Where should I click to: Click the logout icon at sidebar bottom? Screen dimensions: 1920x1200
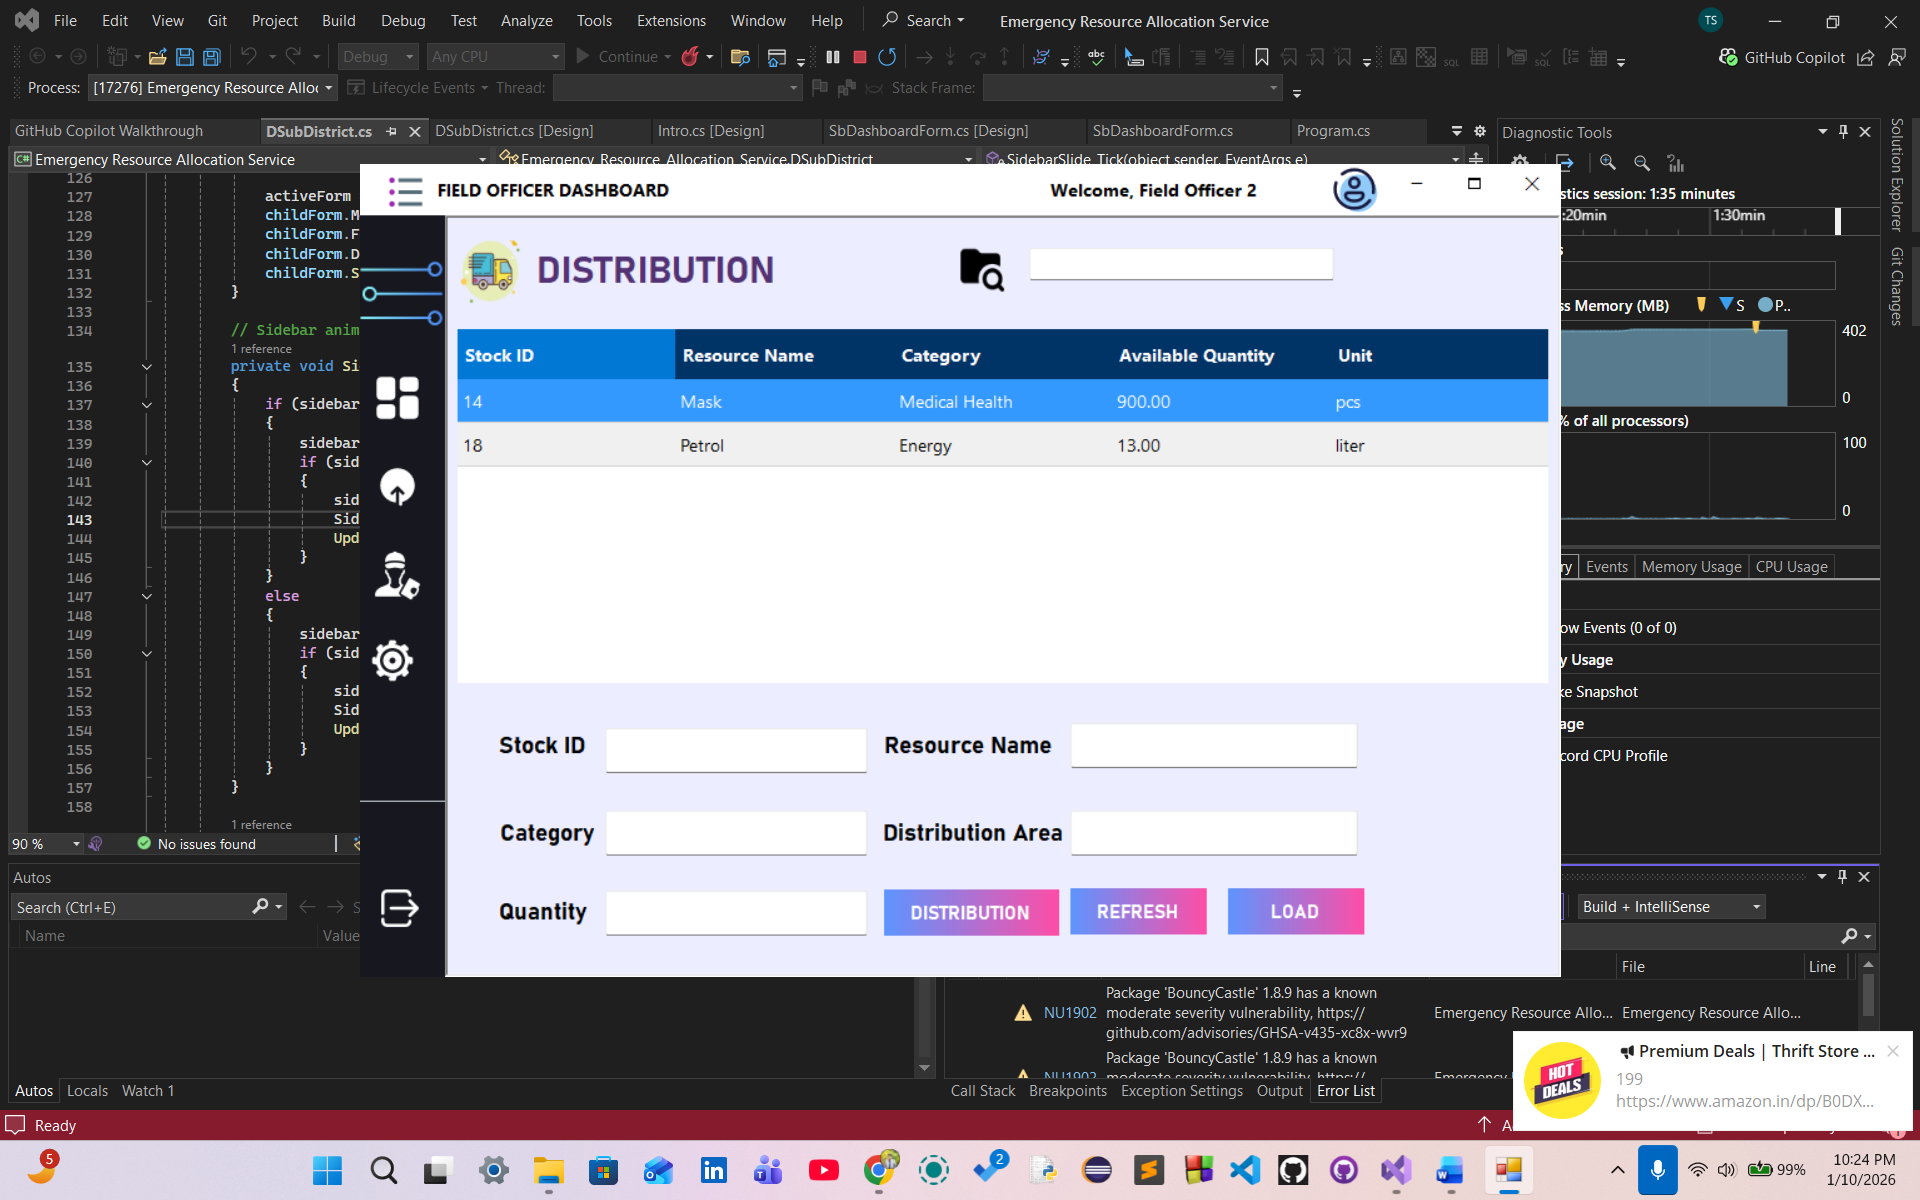click(399, 908)
